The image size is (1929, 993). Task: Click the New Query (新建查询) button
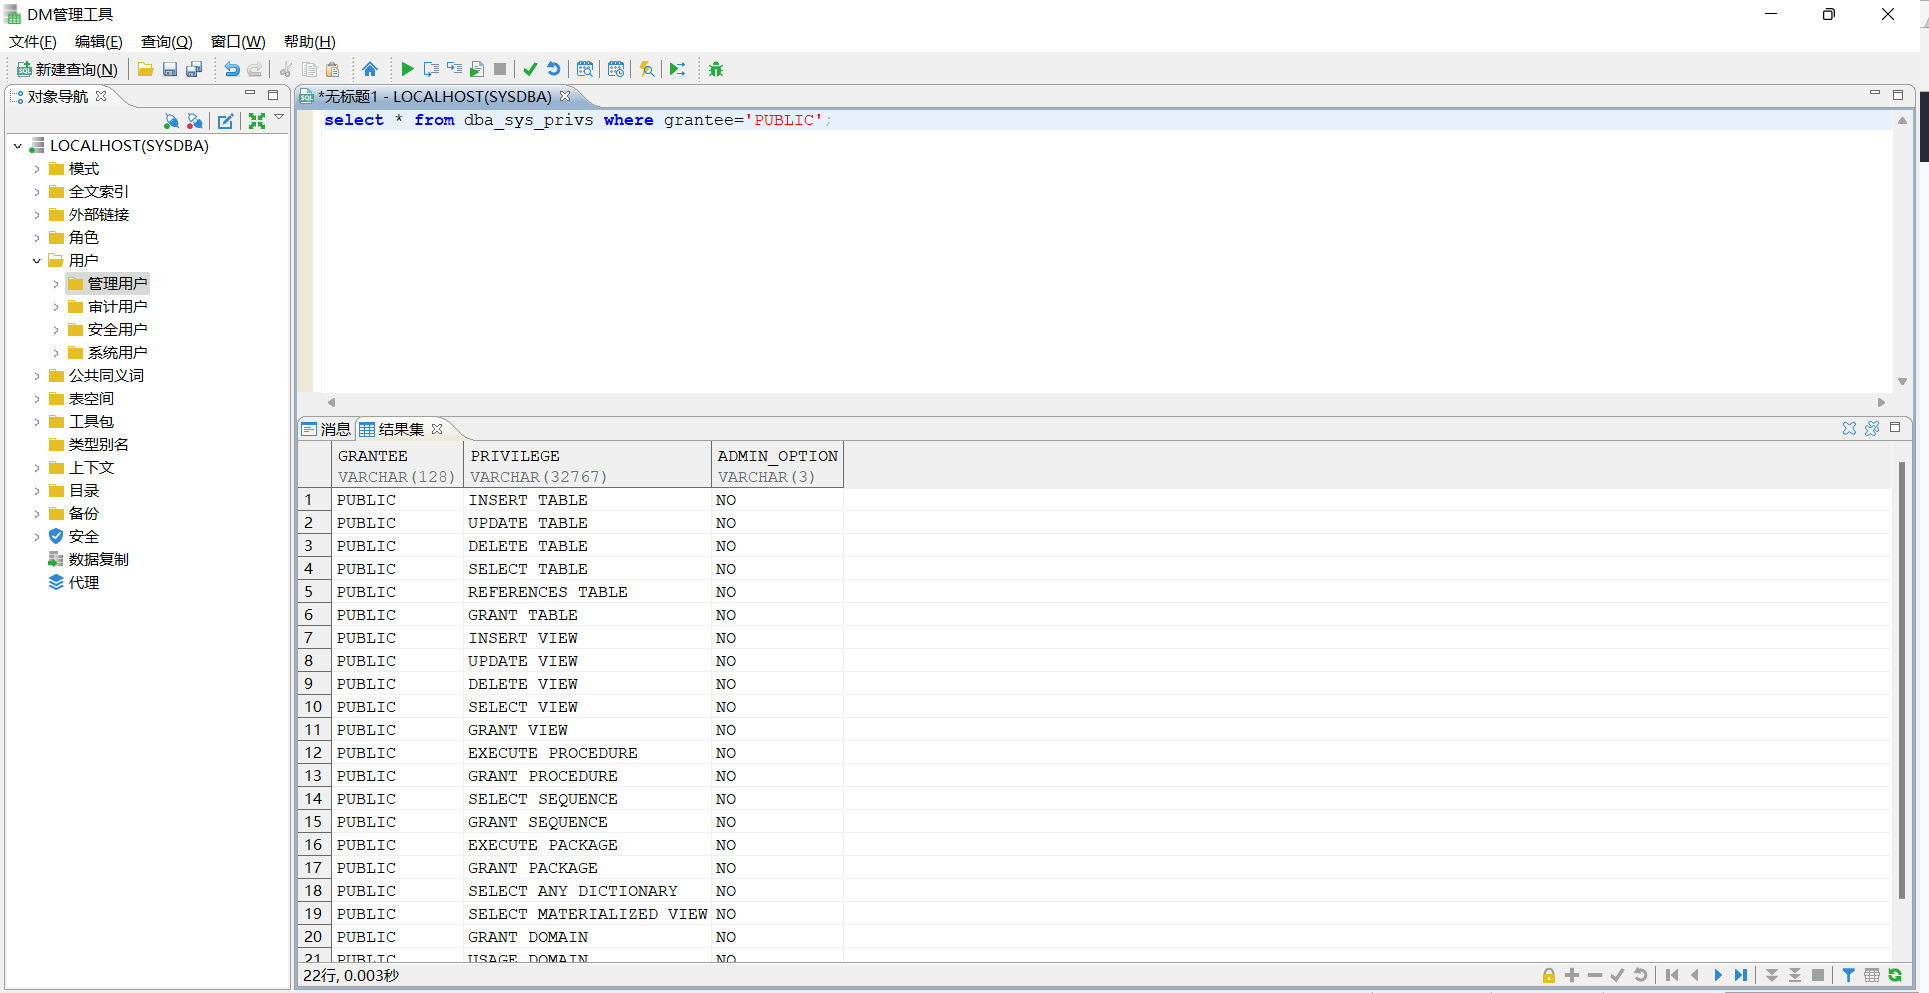[67, 69]
